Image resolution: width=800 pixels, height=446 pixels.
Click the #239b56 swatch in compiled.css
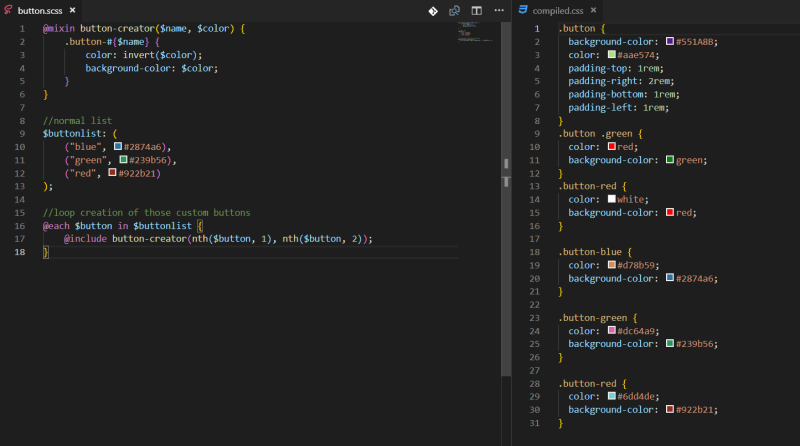[670, 343]
